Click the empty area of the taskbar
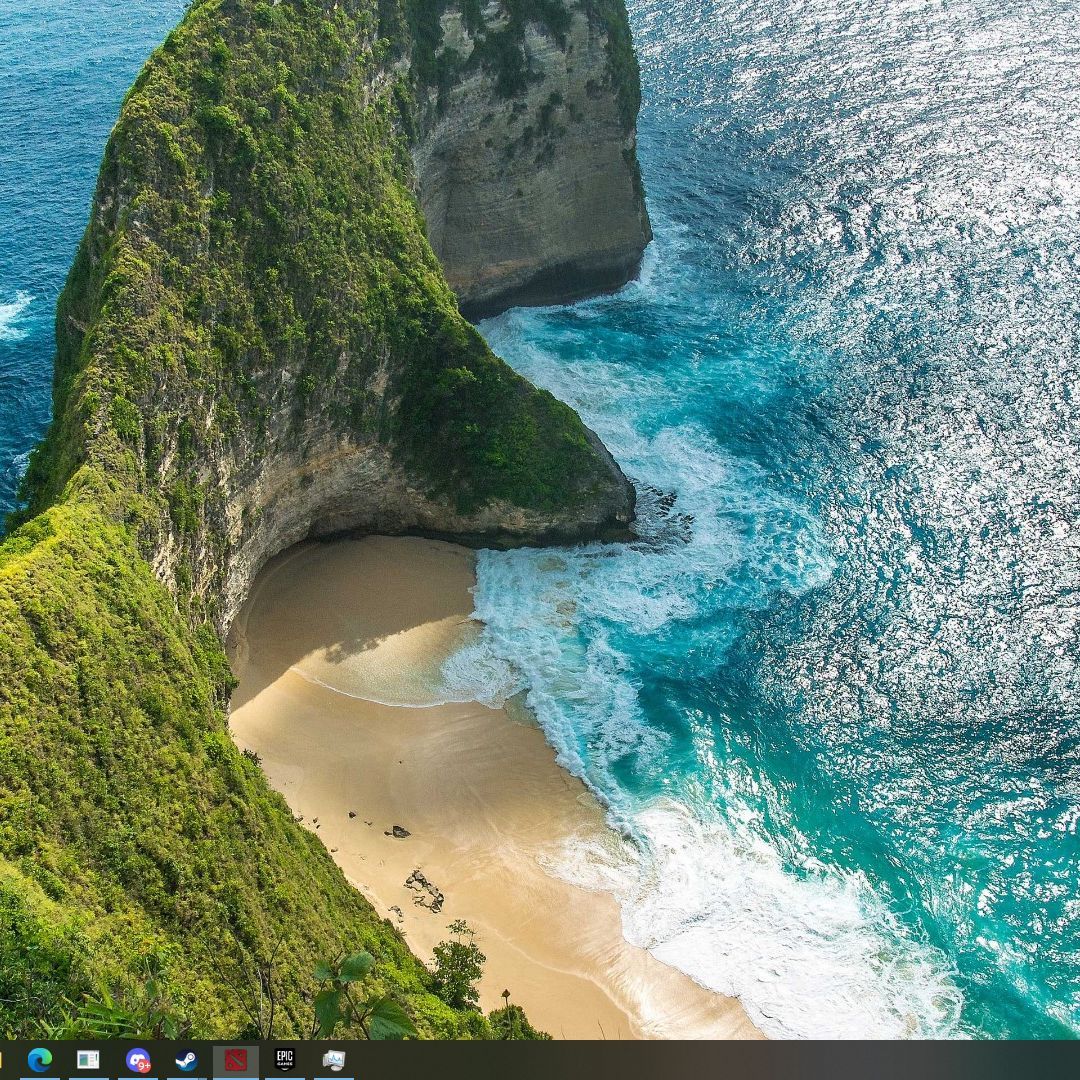 tap(700, 1060)
